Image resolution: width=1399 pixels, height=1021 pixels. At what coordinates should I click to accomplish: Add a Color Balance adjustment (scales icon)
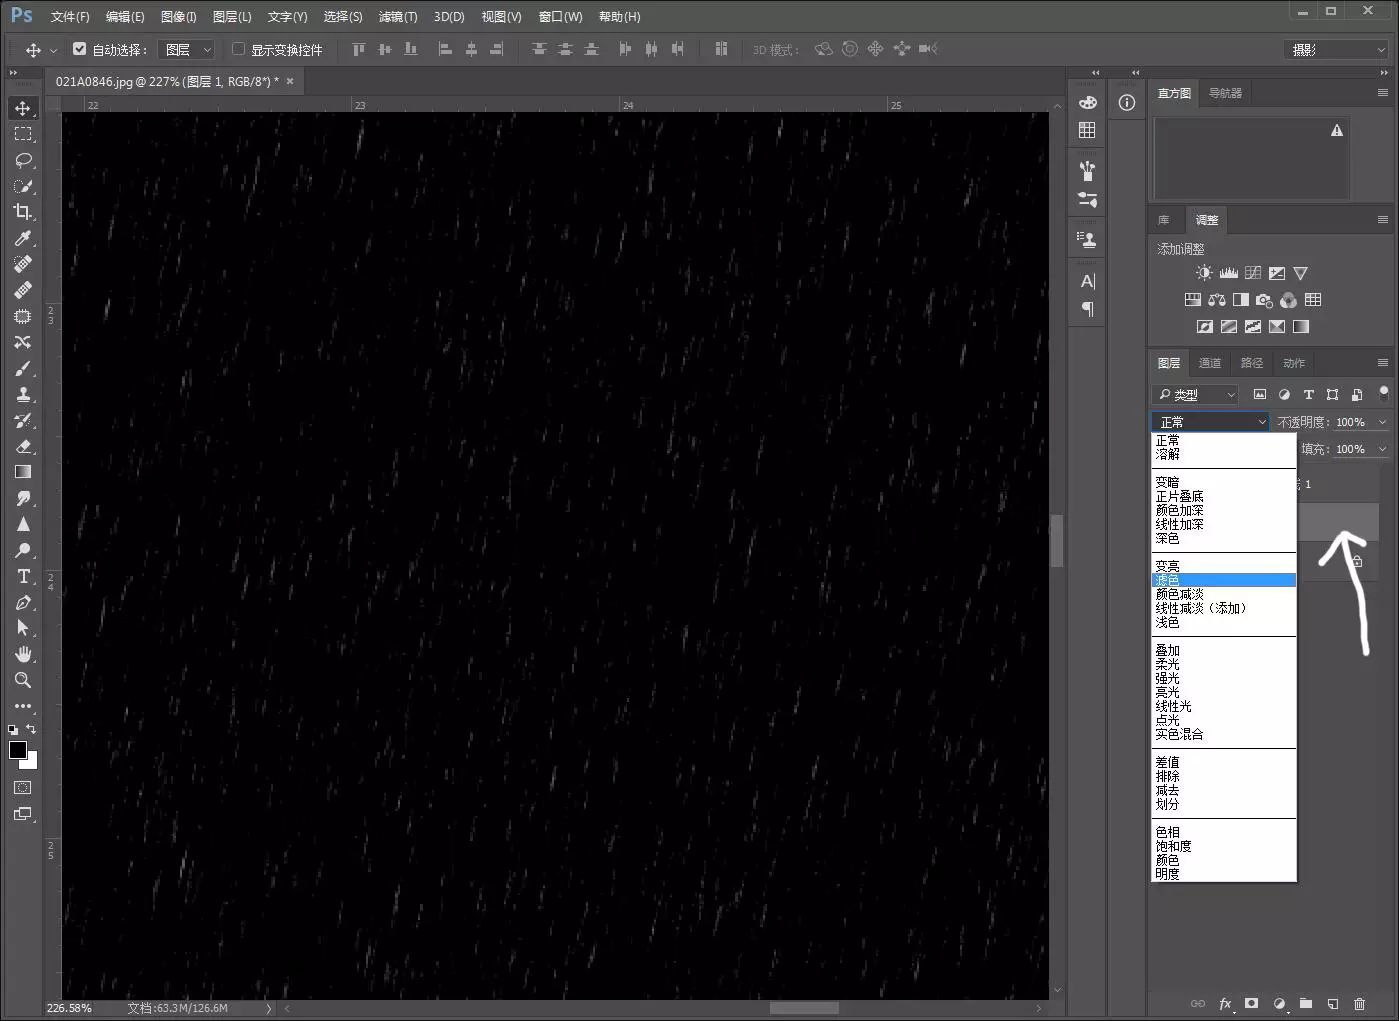pyautogui.click(x=1217, y=300)
